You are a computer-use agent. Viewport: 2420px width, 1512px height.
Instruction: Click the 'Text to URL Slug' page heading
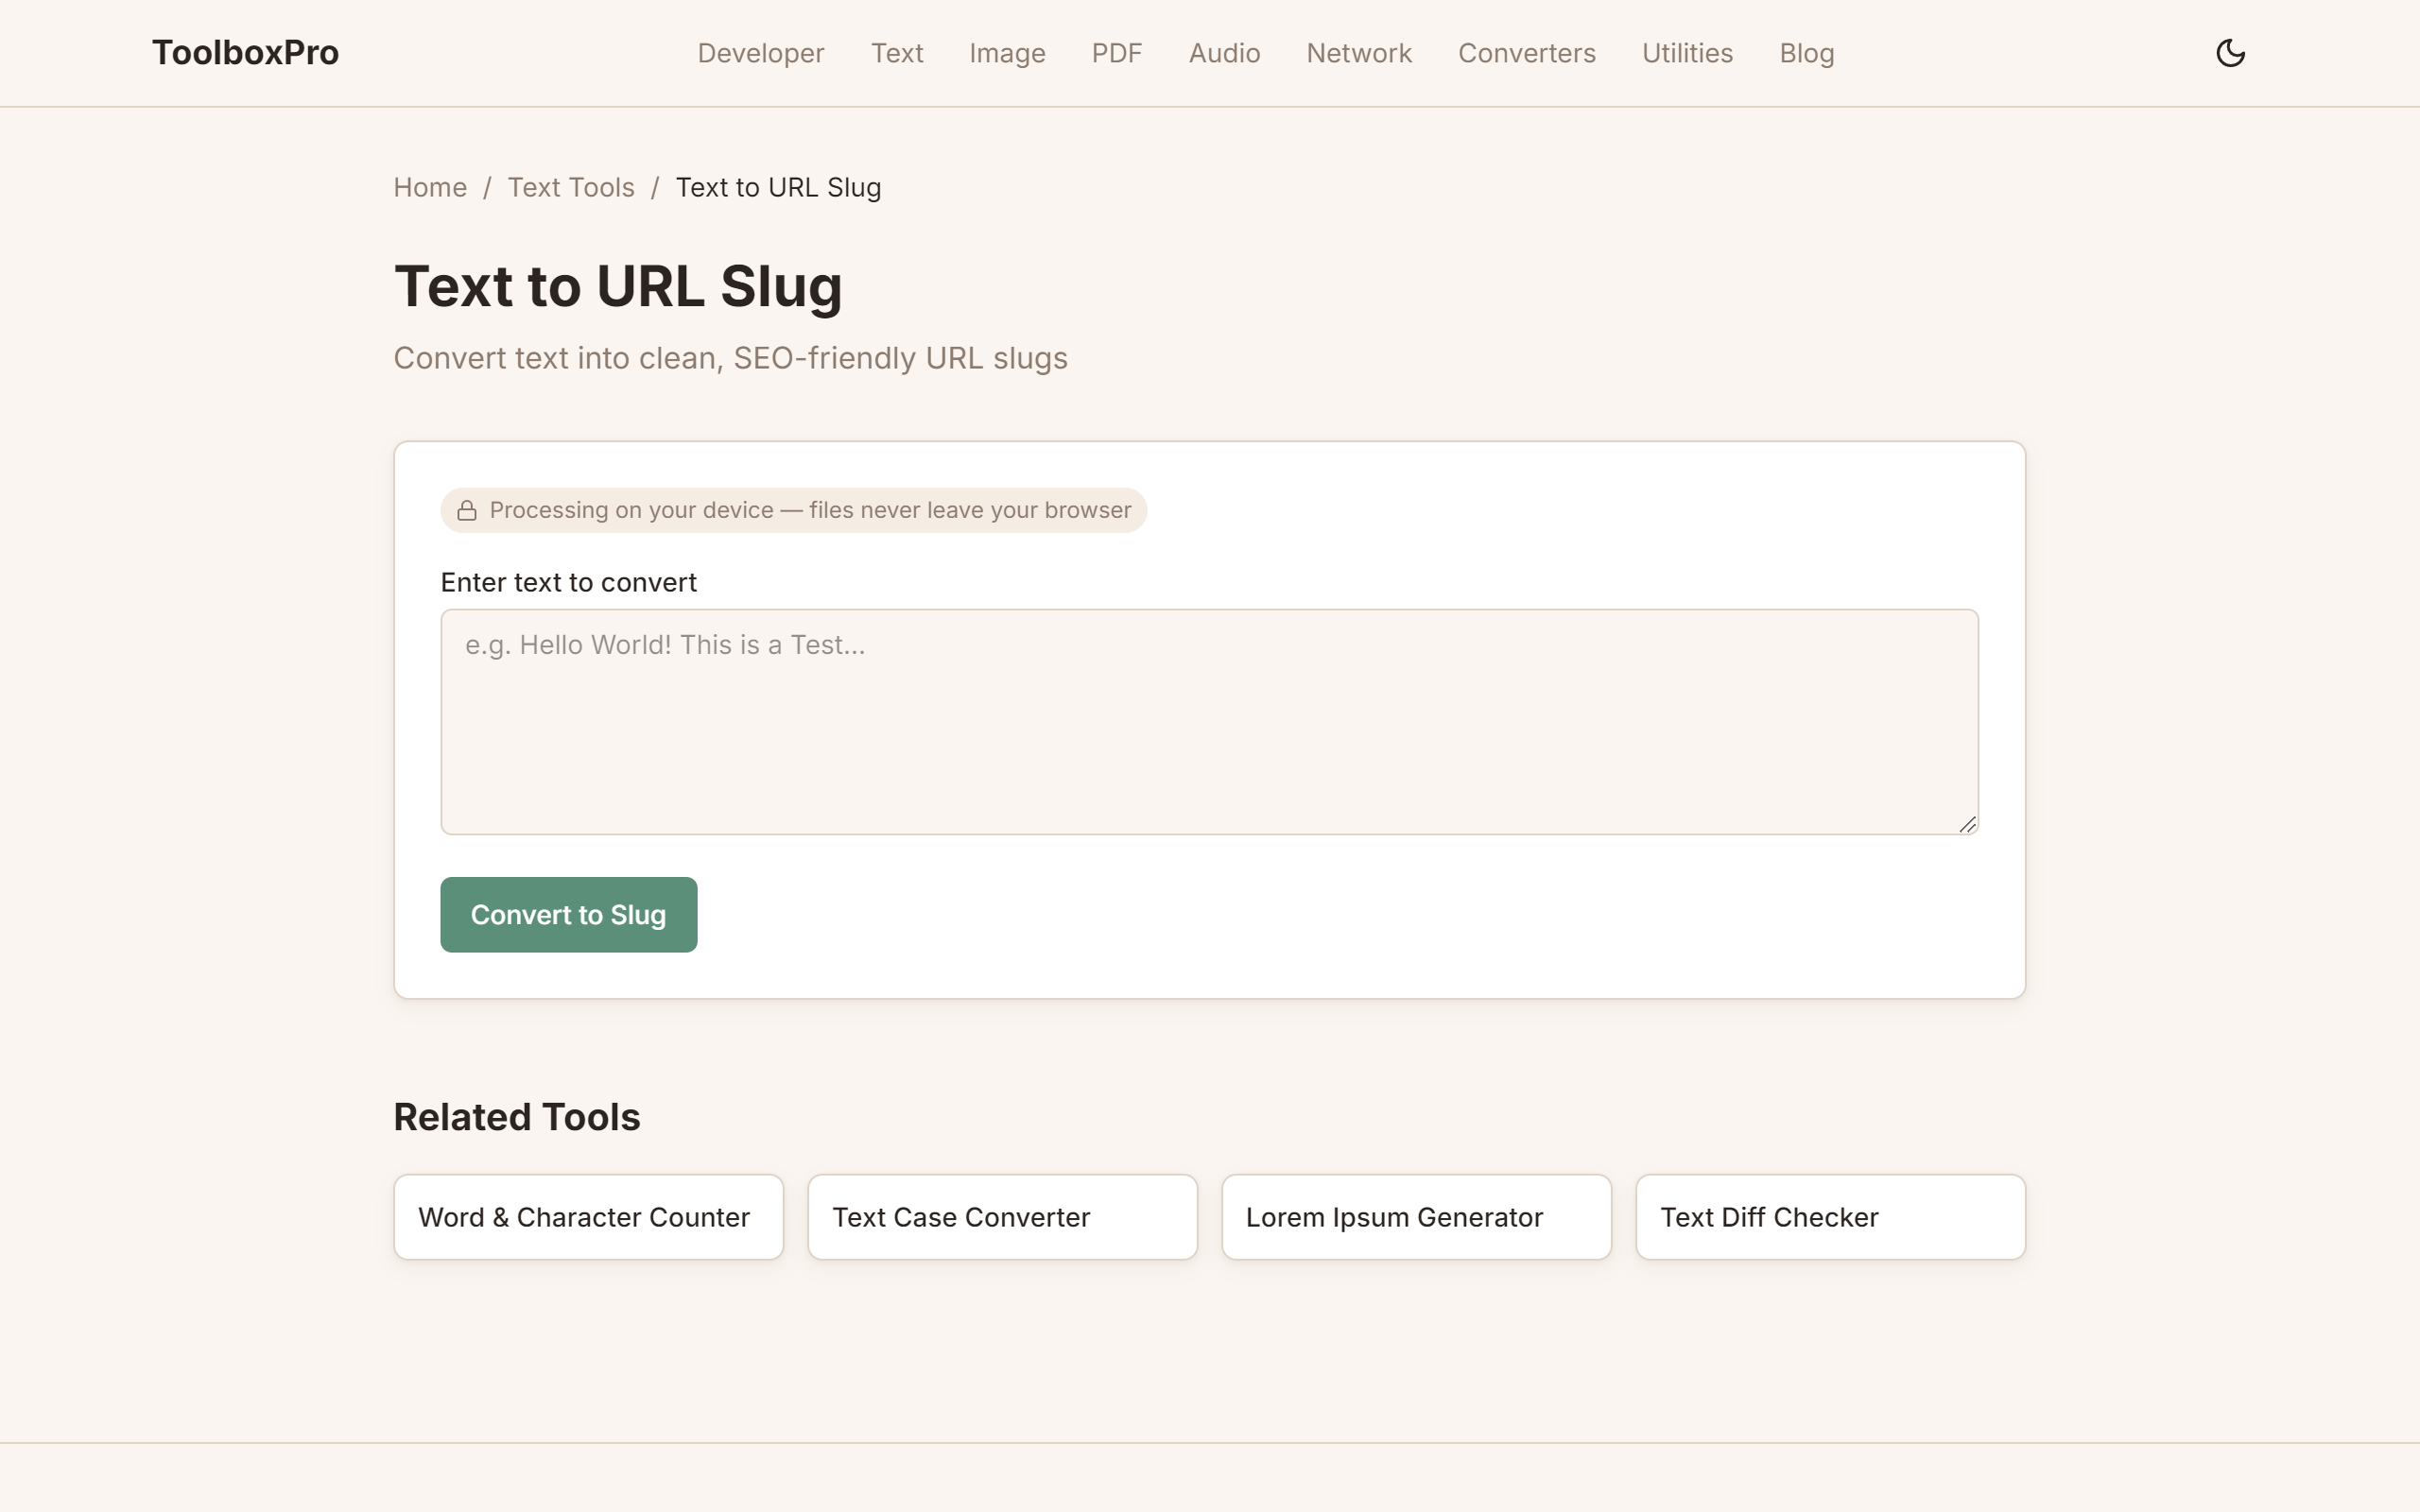coord(618,286)
